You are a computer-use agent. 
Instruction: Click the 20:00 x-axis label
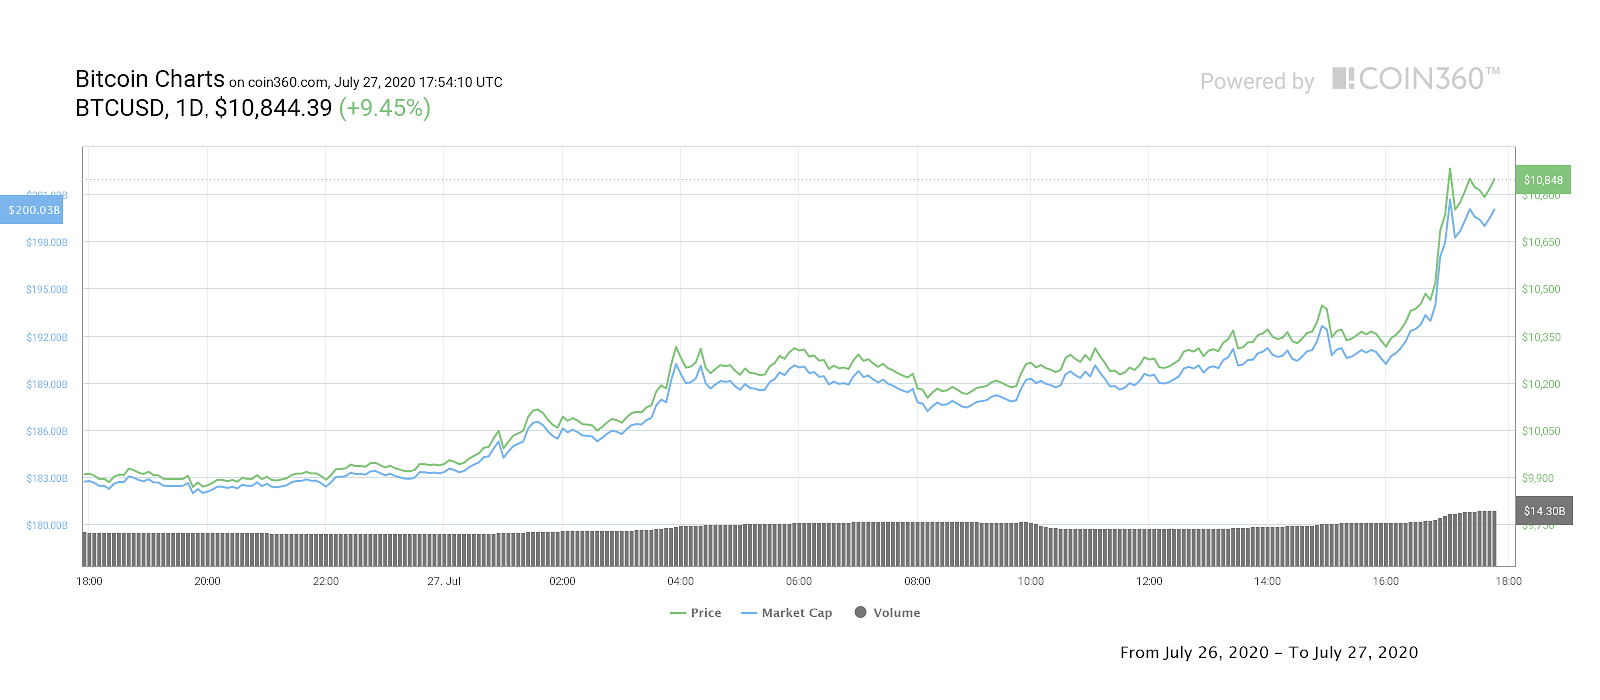coord(207,581)
